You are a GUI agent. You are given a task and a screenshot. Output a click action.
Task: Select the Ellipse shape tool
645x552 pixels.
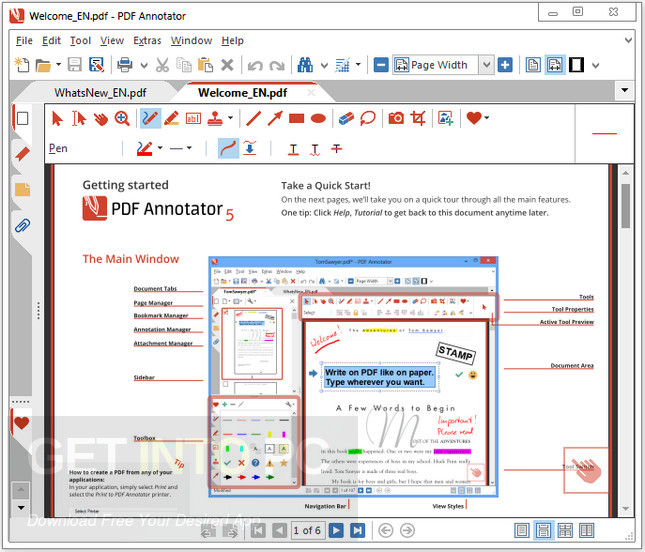tap(318, 119)
